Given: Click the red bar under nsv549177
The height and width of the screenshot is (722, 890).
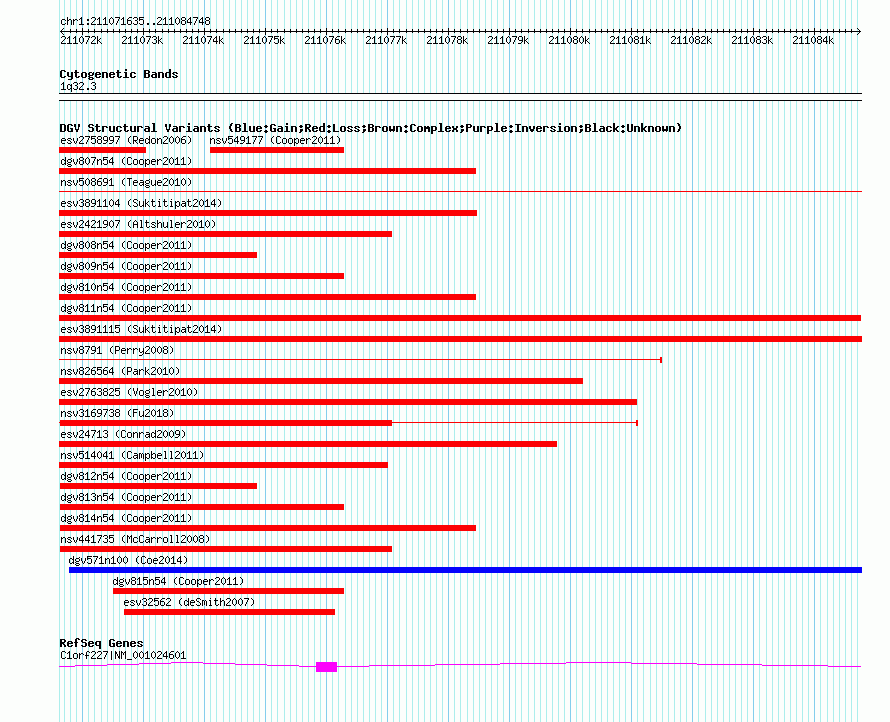Looking at the screenshot, I should coord(277,150).
